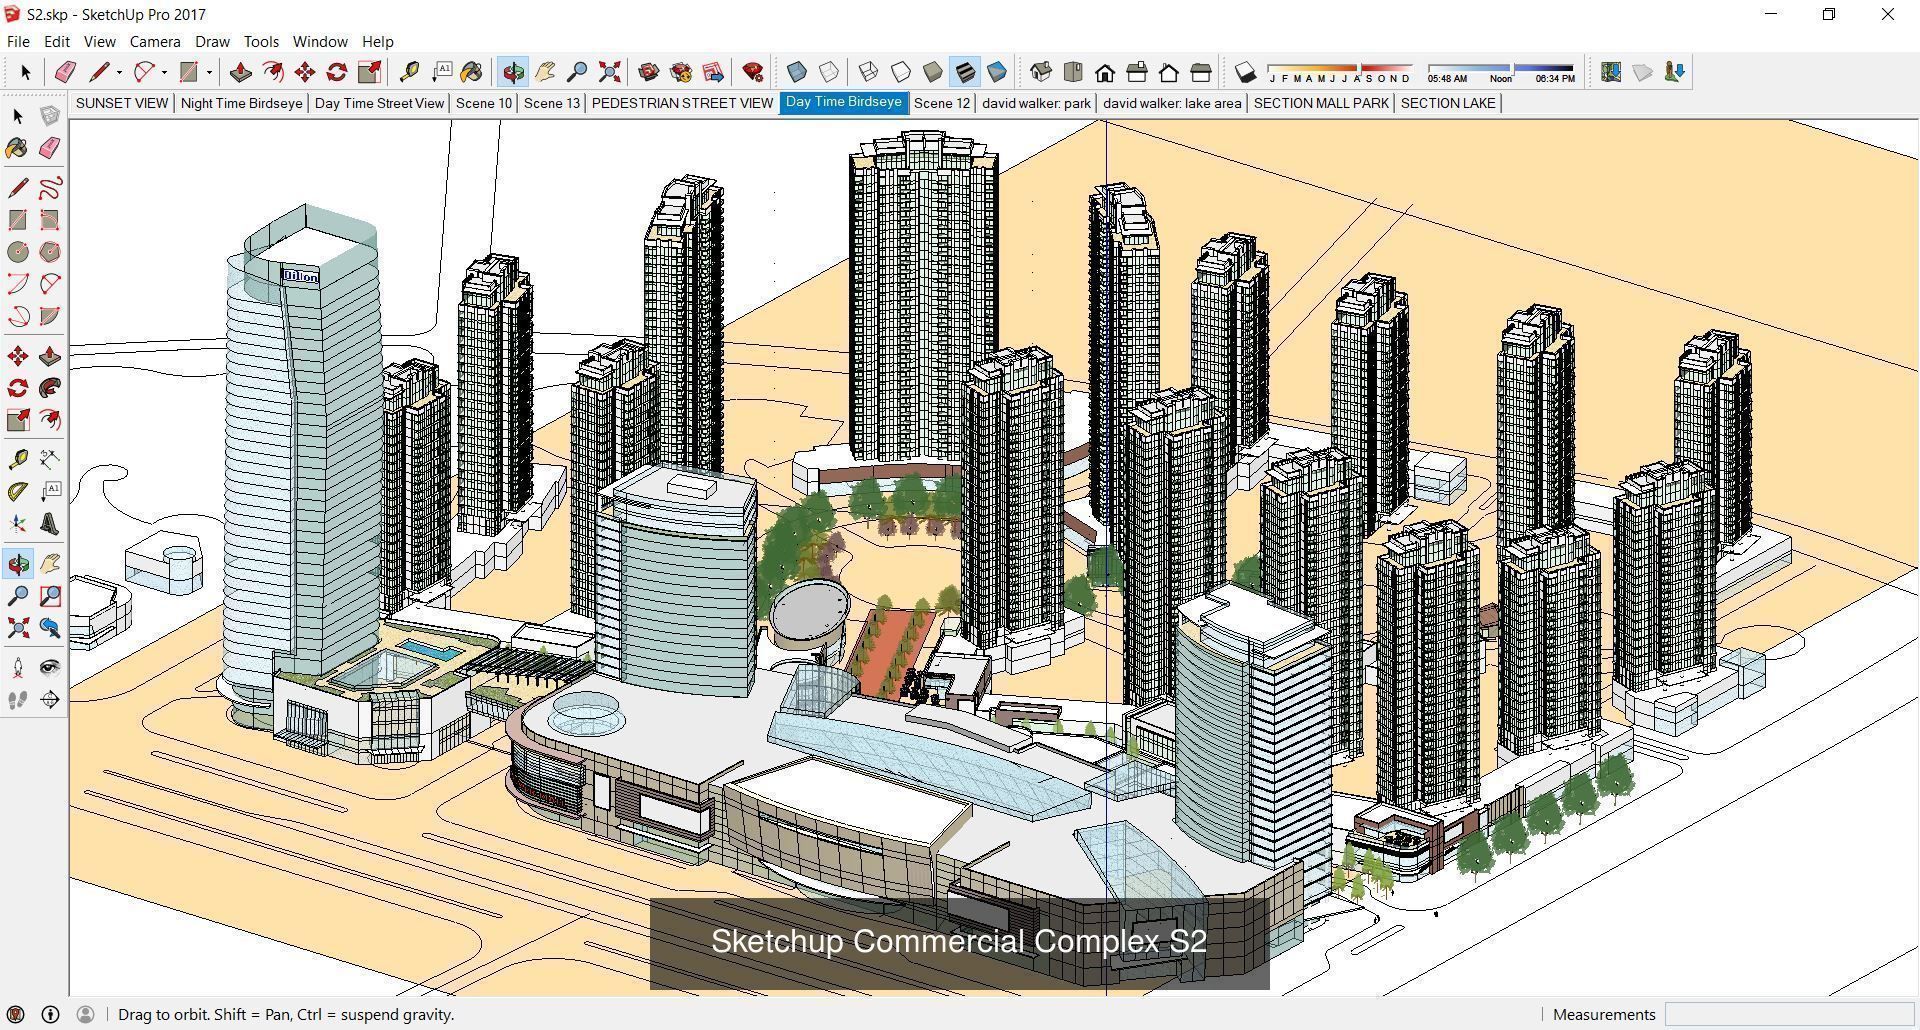Select the Push/Pull tool in top toolbar
Image resolution: width=1920 pixels, height=1030 pixels.
click(x=240, y=72)
